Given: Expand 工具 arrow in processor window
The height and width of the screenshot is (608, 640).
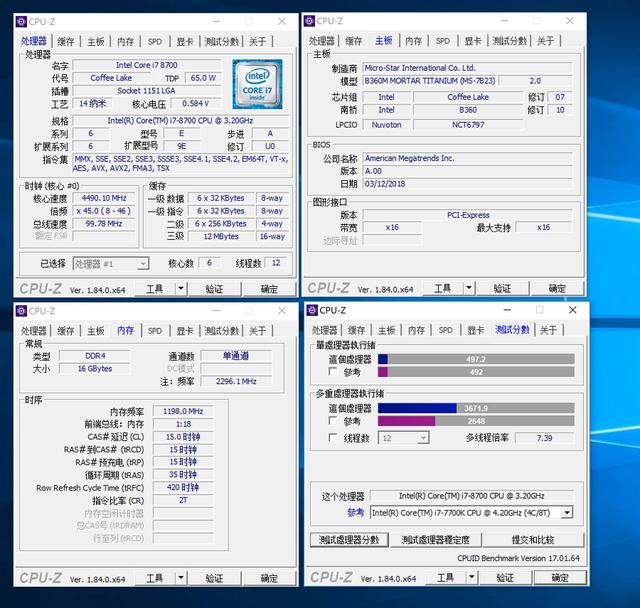Looking at the screenshot, I should (181, 289).
